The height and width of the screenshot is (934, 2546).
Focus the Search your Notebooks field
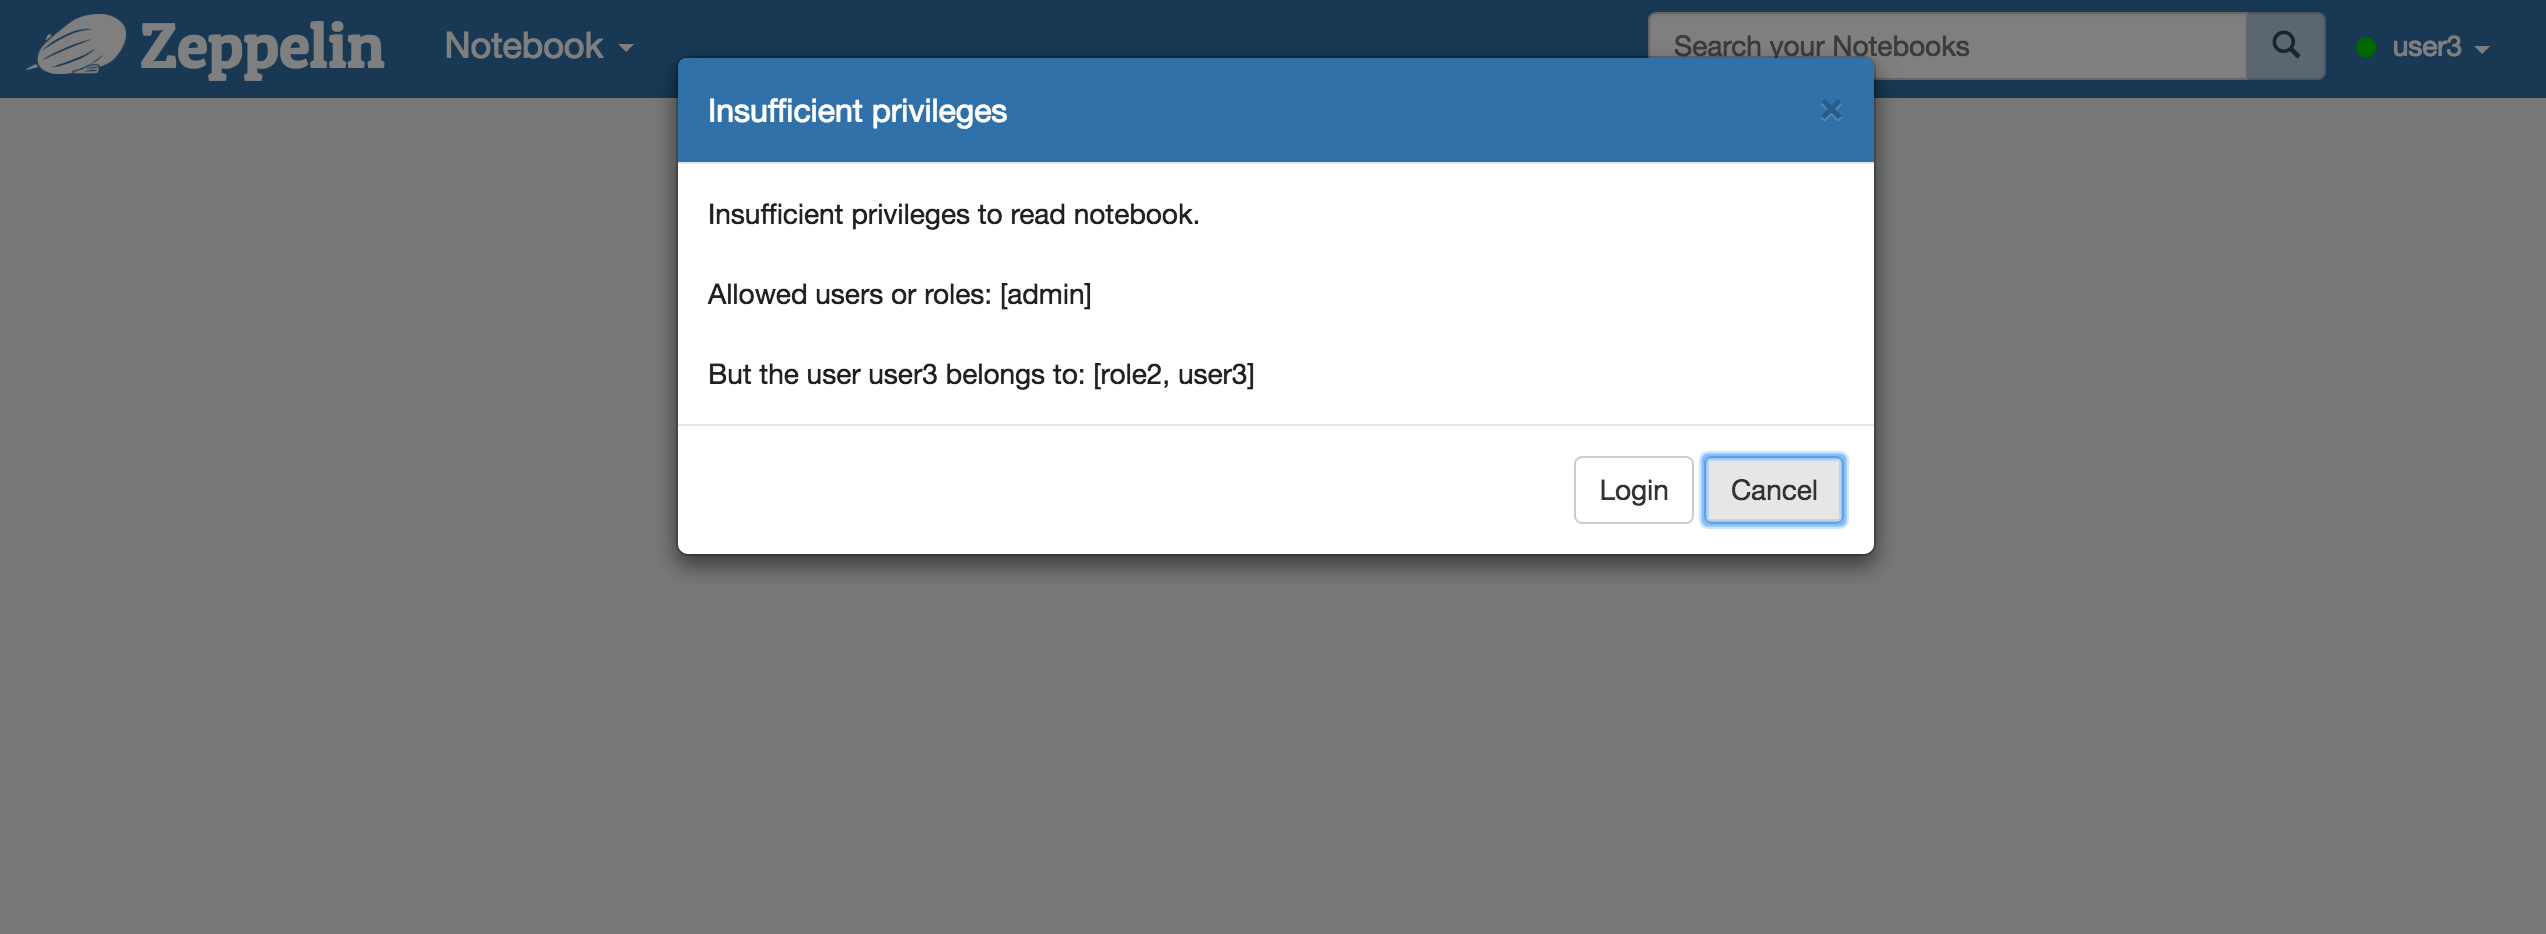tap(1945, 46)
